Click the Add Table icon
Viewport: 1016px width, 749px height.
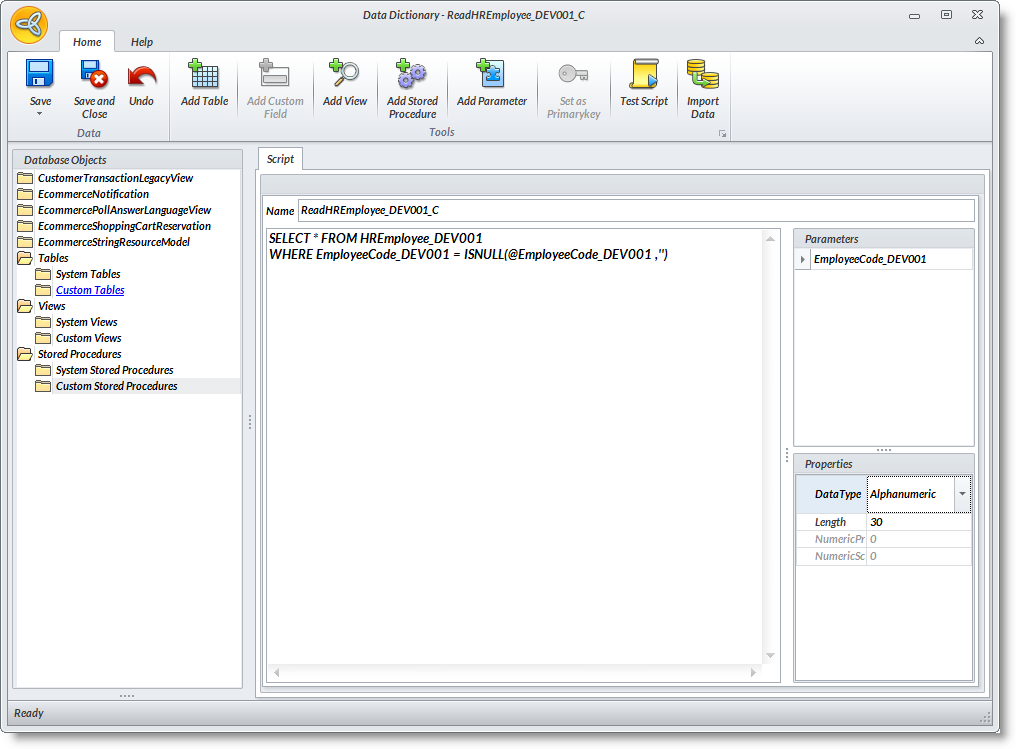click(x=204, y=75)
